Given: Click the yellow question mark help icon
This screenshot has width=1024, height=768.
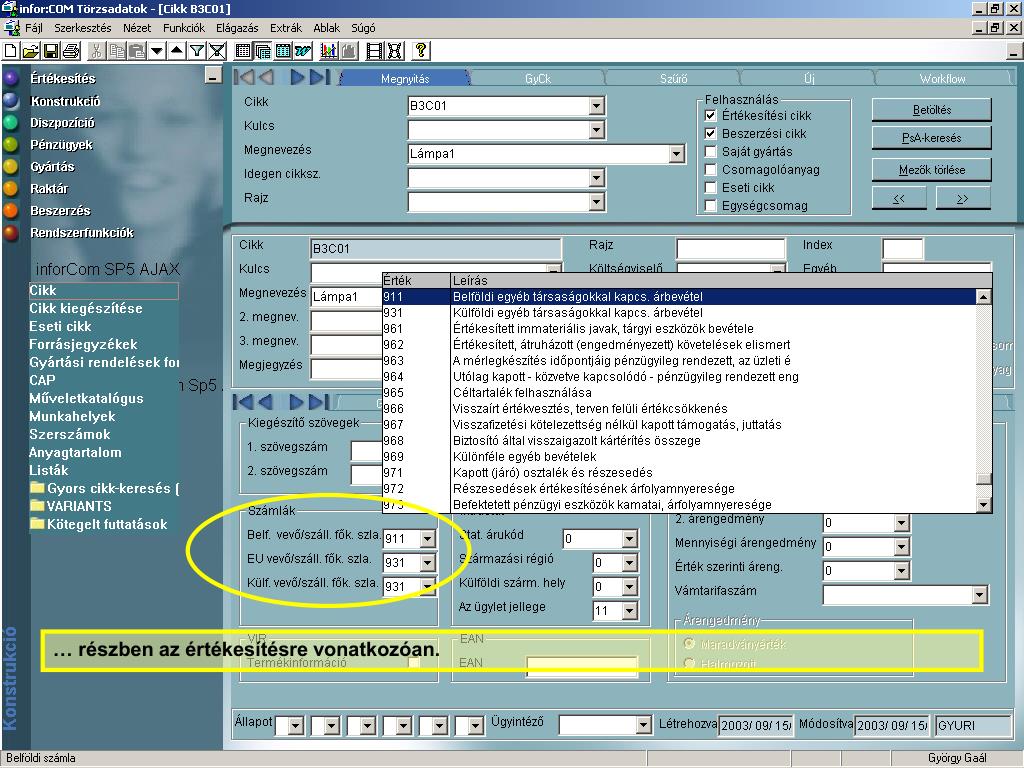Looking at the screenshot, I should [x=421, y=51].
